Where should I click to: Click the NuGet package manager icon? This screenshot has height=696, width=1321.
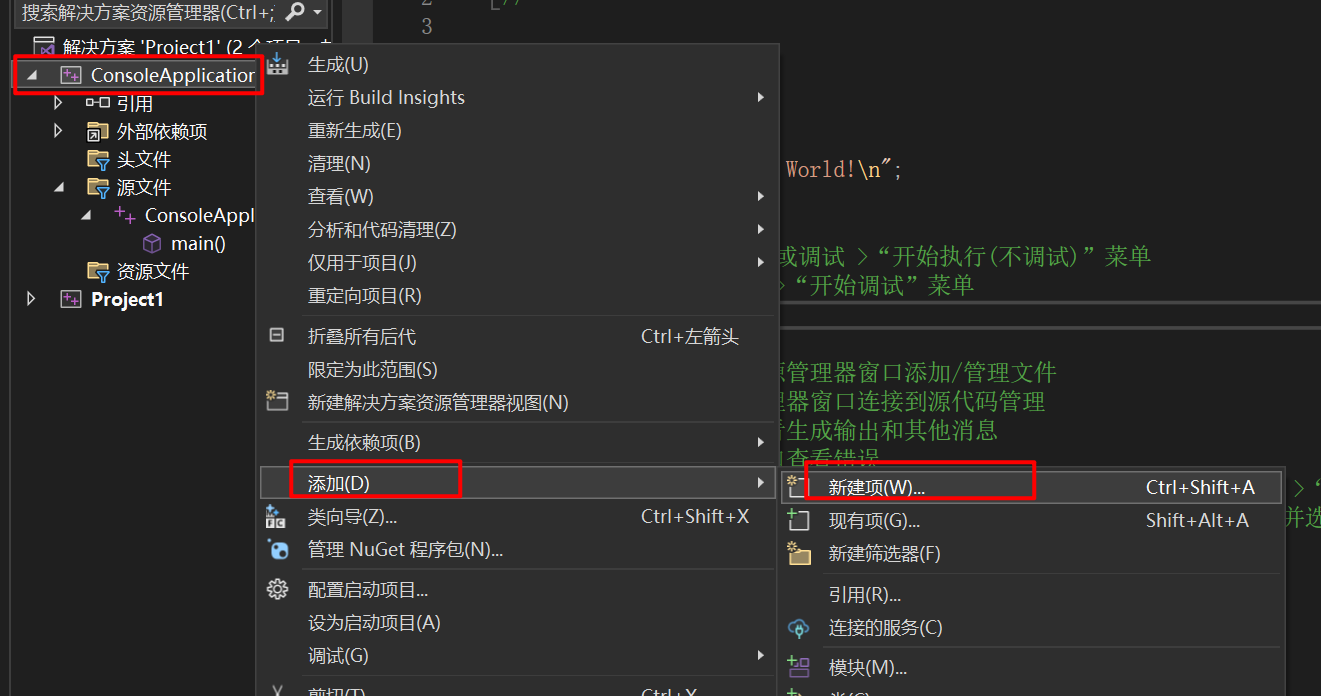coord(277,549)
